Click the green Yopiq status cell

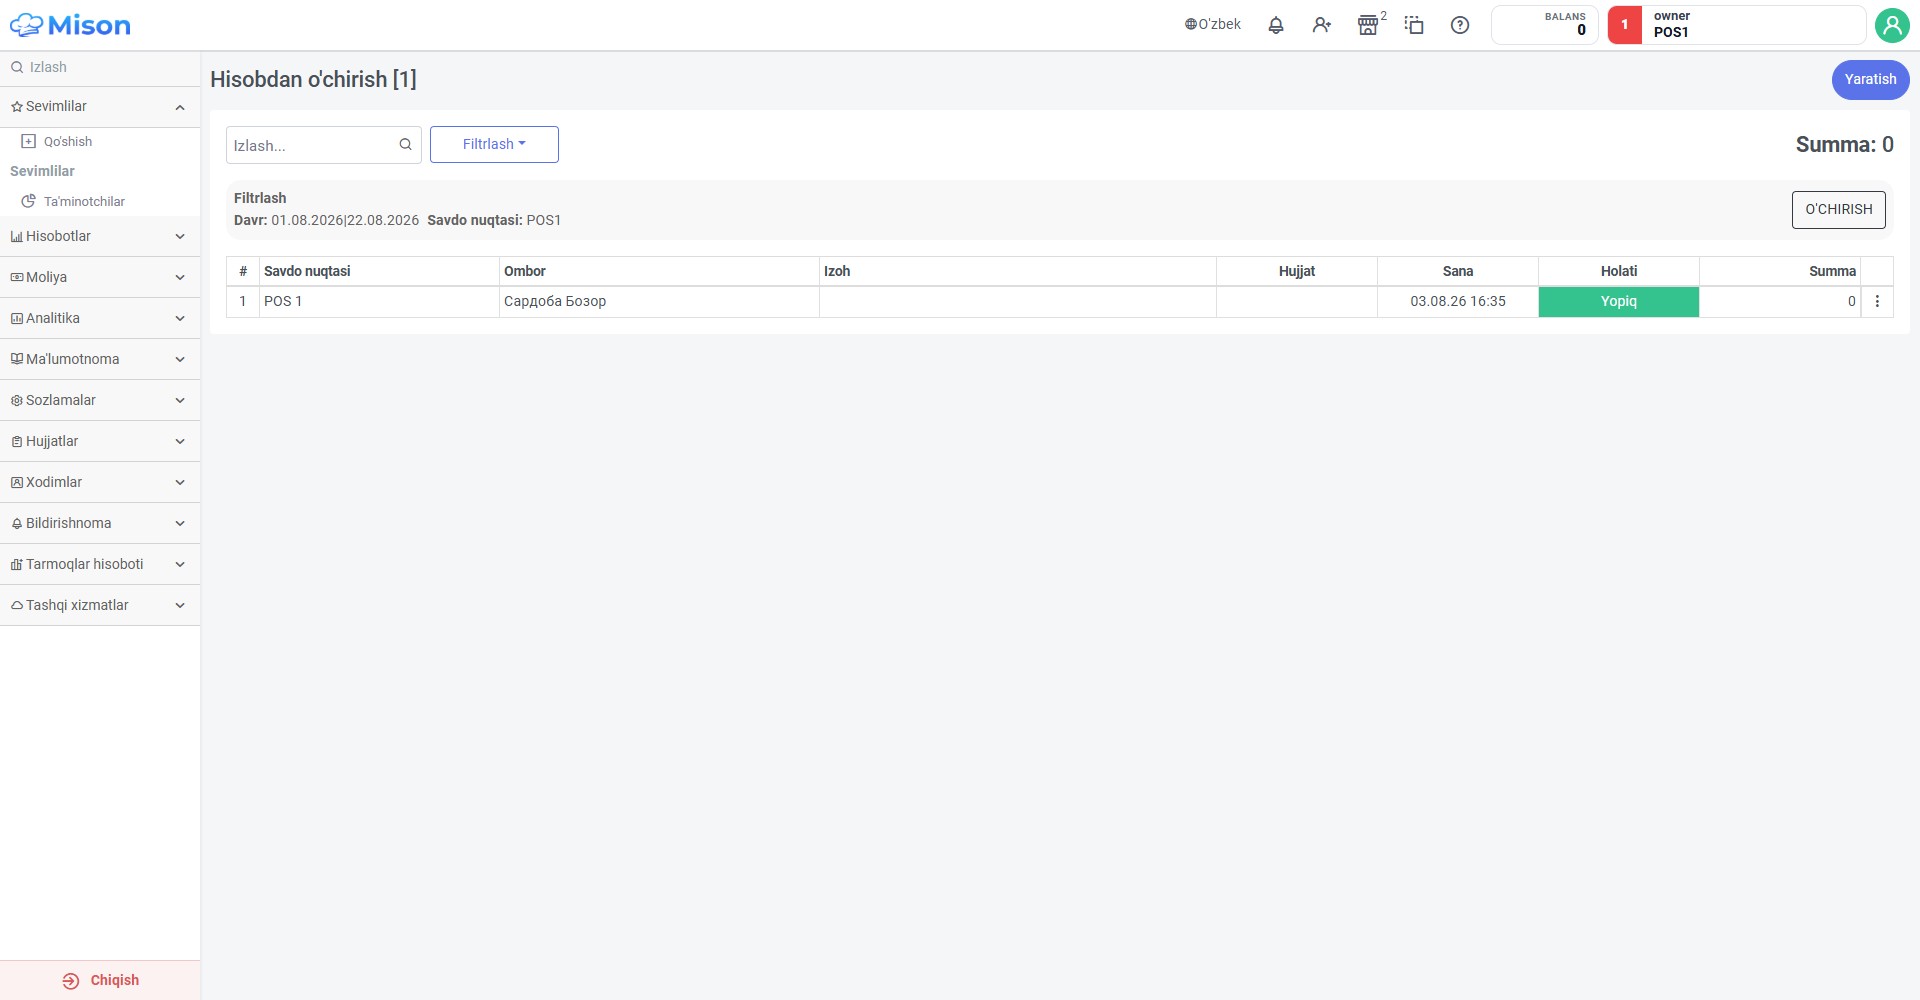coord(1618,301)
